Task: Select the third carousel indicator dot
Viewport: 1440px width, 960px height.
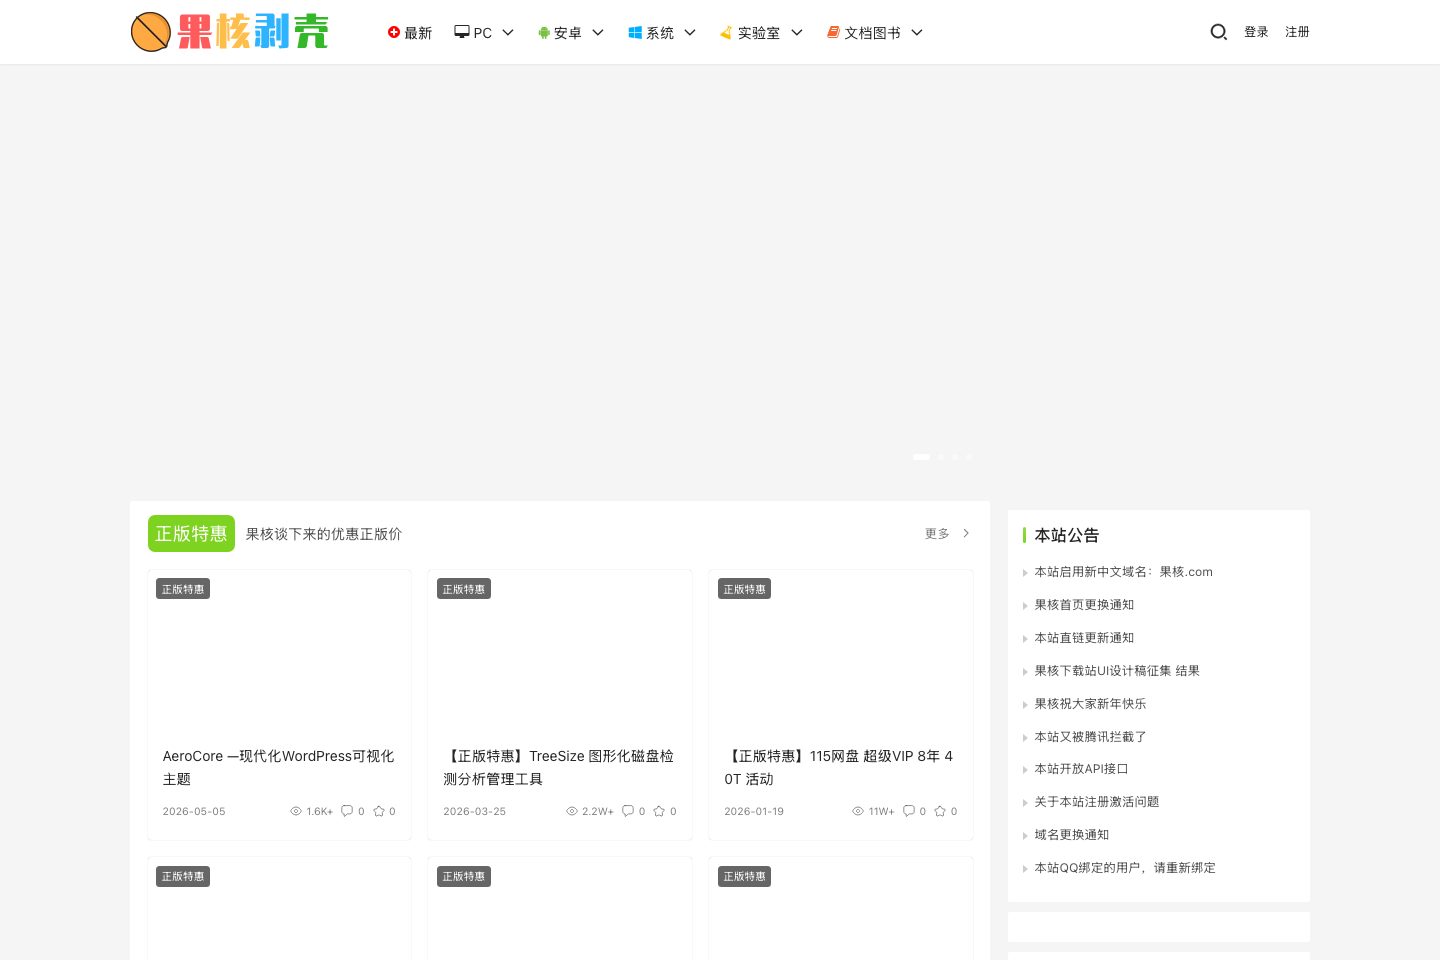Action: click(x=955, y=457)
